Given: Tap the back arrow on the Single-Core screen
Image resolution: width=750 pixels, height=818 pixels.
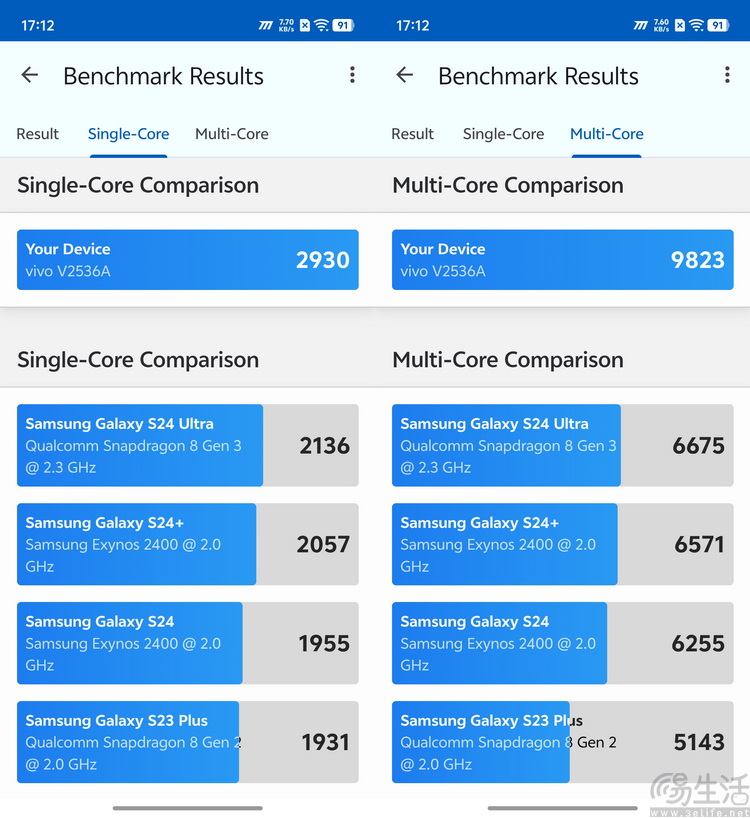Looking at the screenshot, I should point(30,75).
